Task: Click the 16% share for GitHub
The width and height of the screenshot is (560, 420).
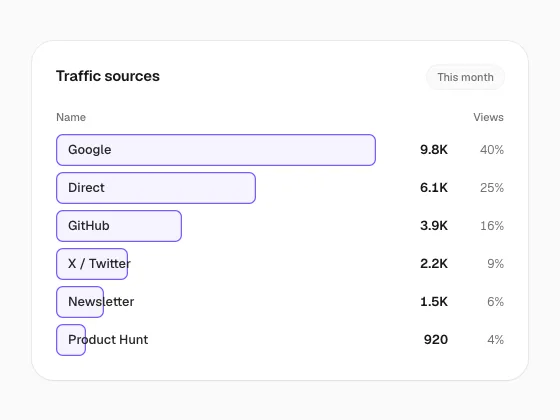Action: point(492,226)
